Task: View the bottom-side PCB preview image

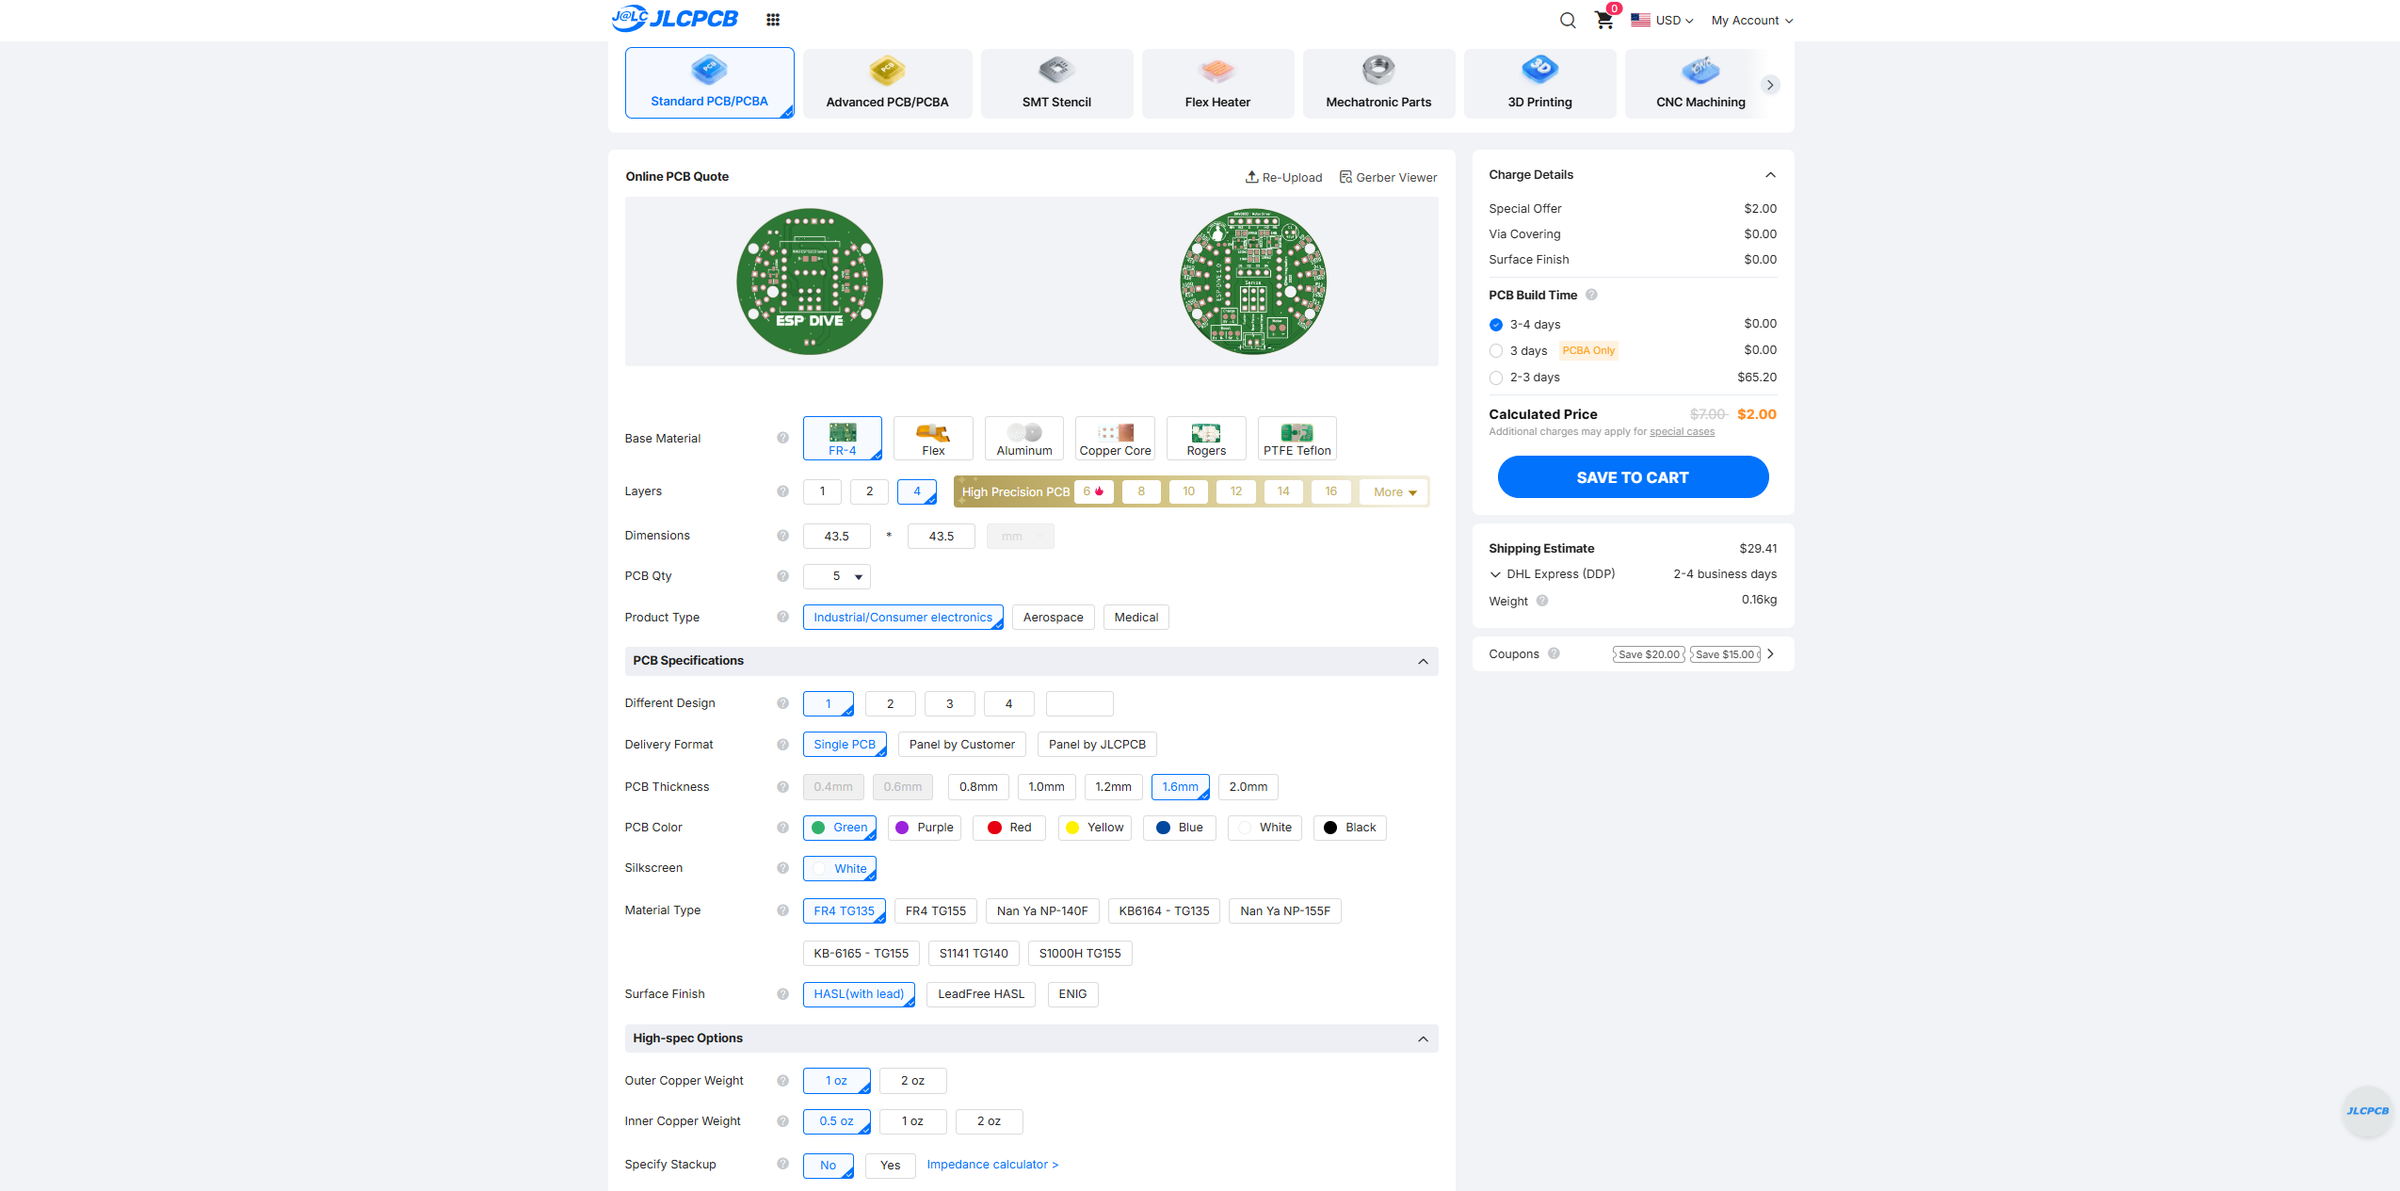Action: click(x=1253, y=281)
